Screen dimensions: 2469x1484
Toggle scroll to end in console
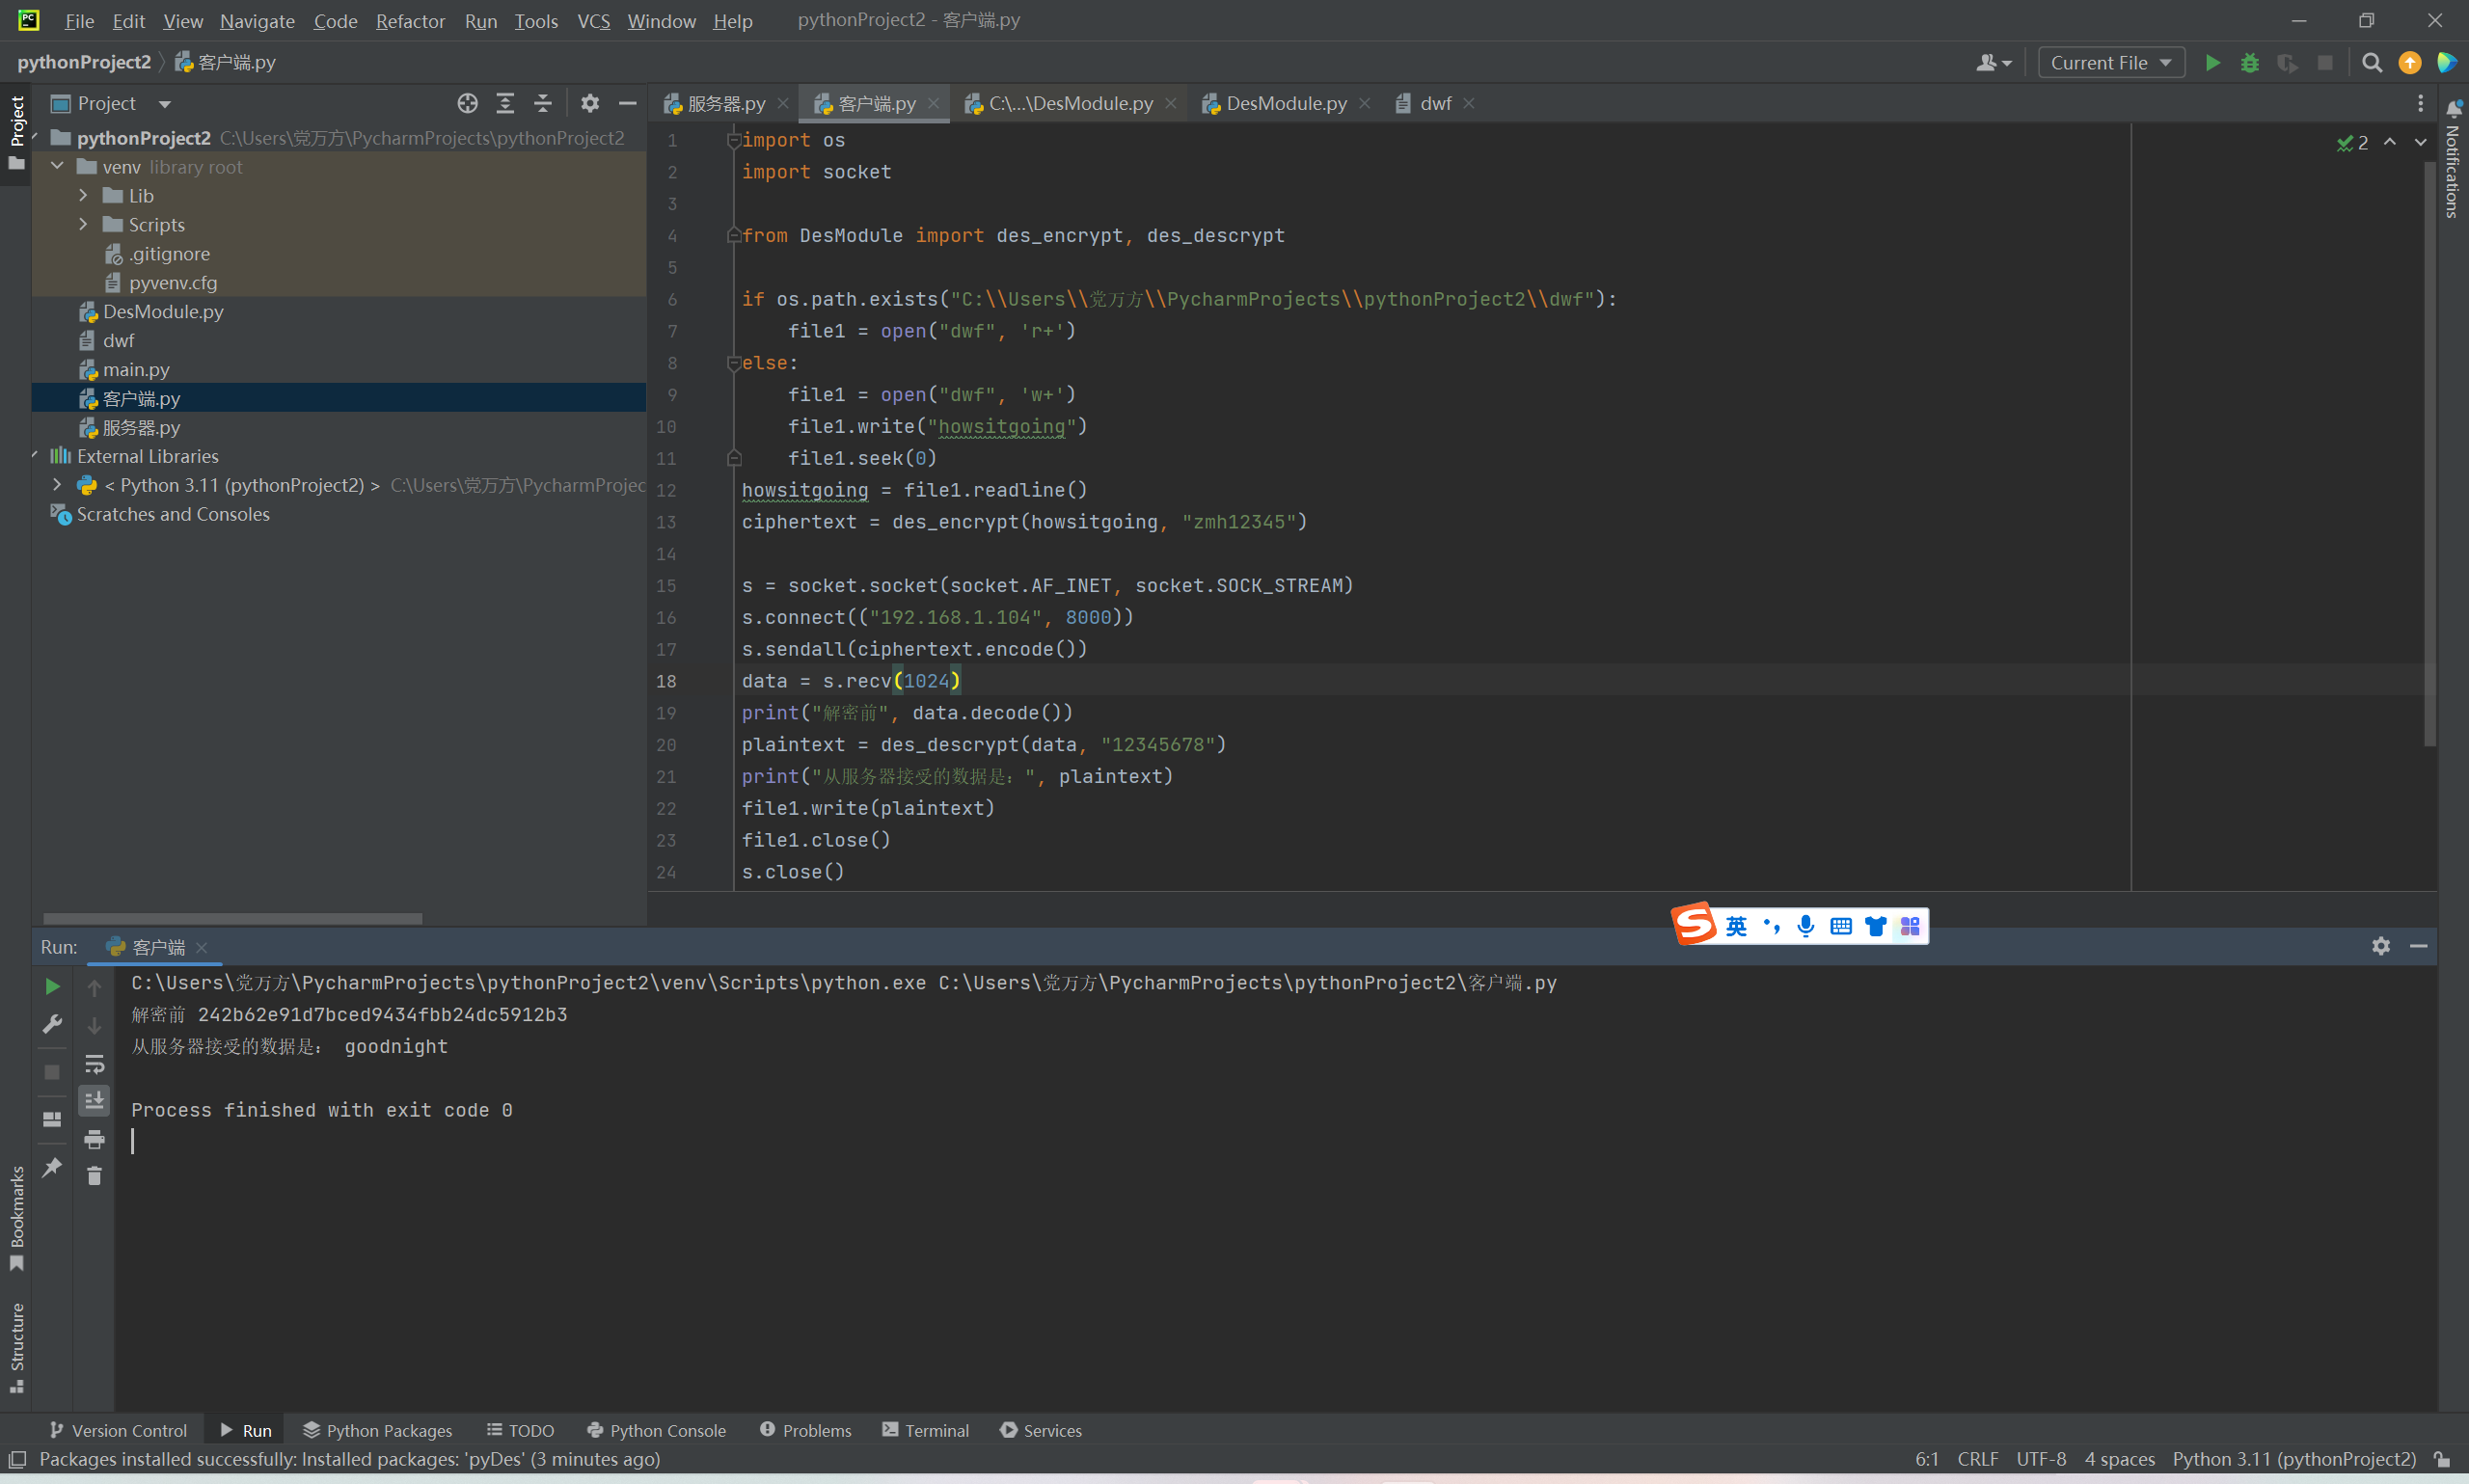point(94,1101)
